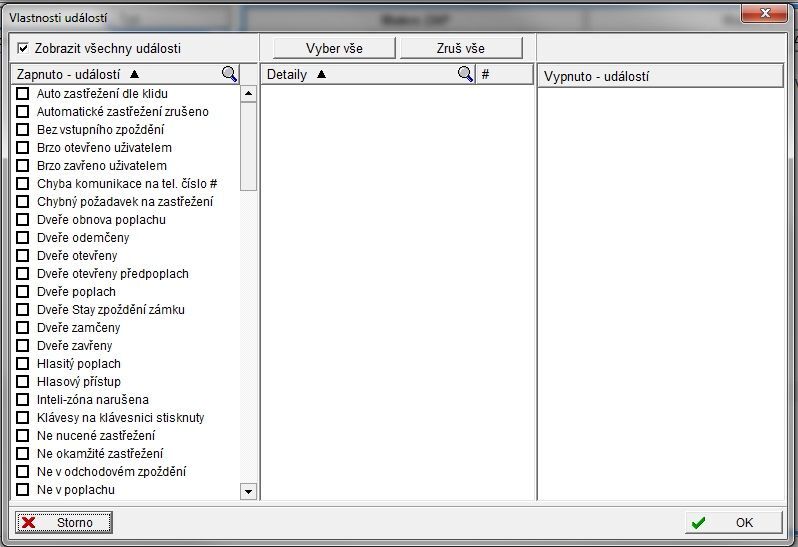Select Inteli-zóna narušena event
Viewport: 798px width, 547px height.
92,400
